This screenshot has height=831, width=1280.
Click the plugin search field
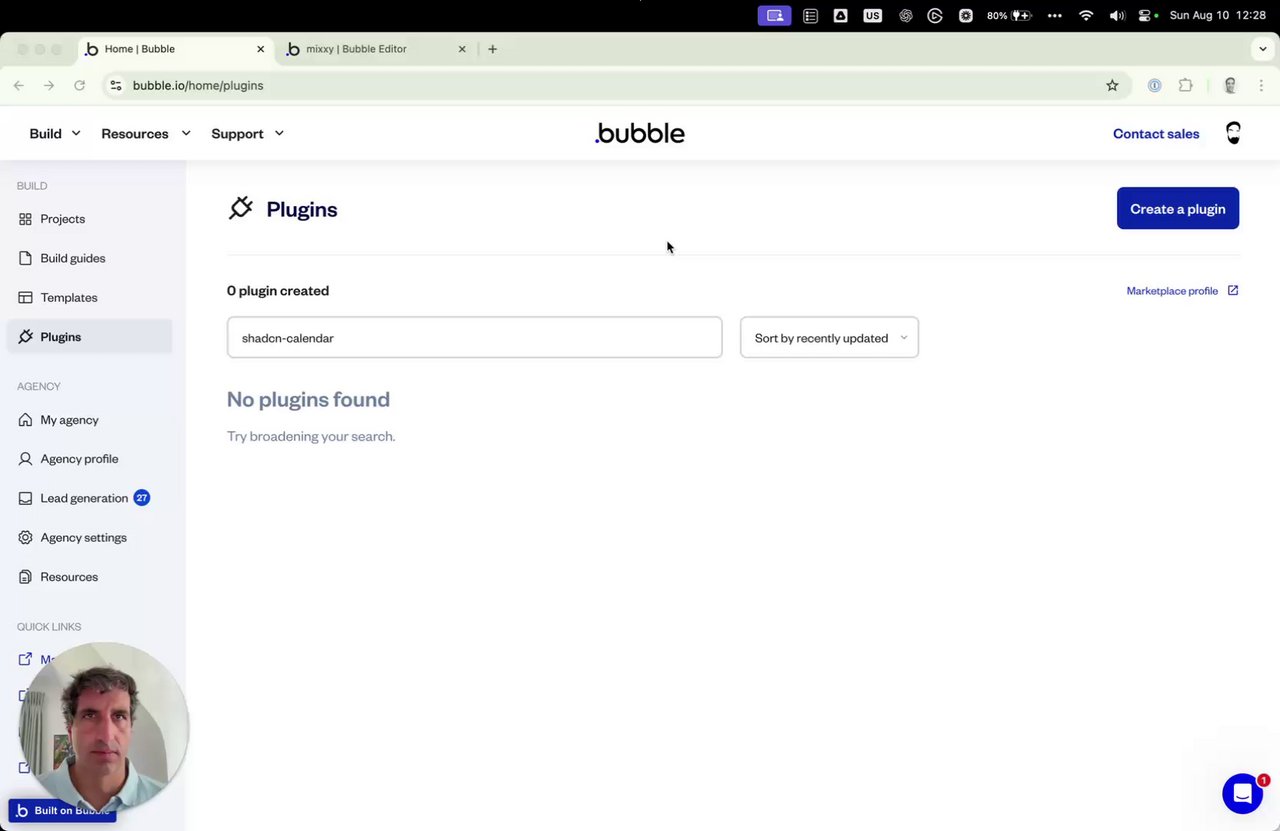pyautogui.click(x=474, y=338)
